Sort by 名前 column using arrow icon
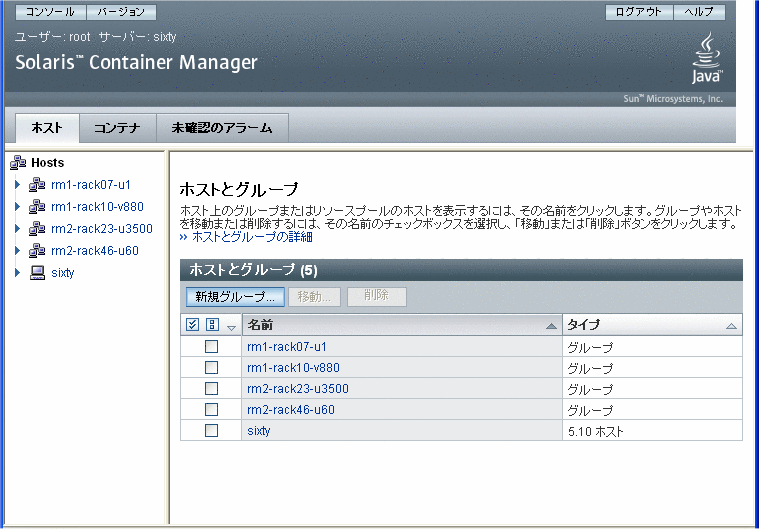 (x=551, y=326)
